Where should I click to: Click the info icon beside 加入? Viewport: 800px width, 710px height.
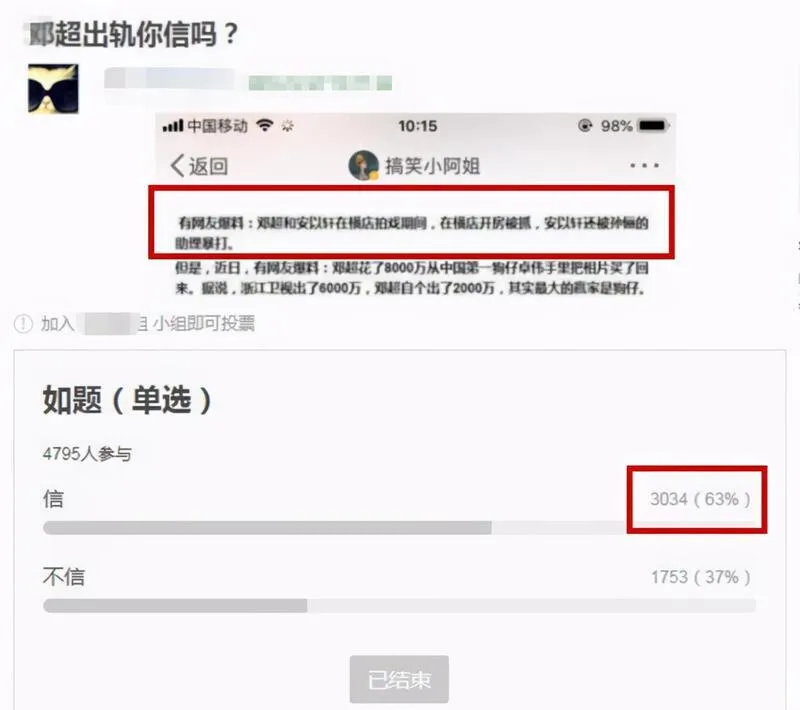tap(23, 323)
